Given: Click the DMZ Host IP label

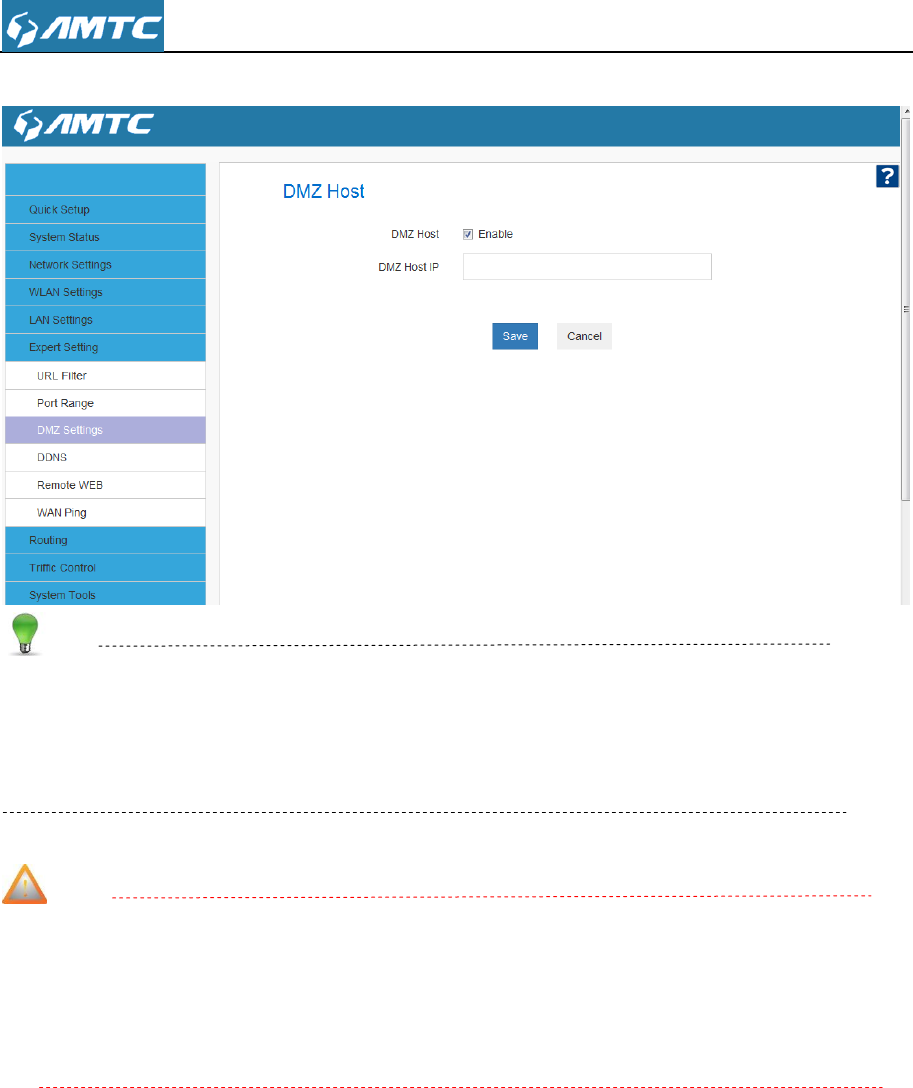Looking at the screenshot, I should [x=409, y=267].
